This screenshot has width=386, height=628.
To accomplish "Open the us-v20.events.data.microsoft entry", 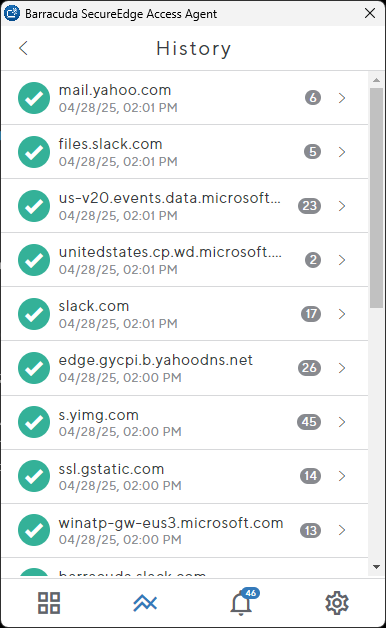I will 184,206.
